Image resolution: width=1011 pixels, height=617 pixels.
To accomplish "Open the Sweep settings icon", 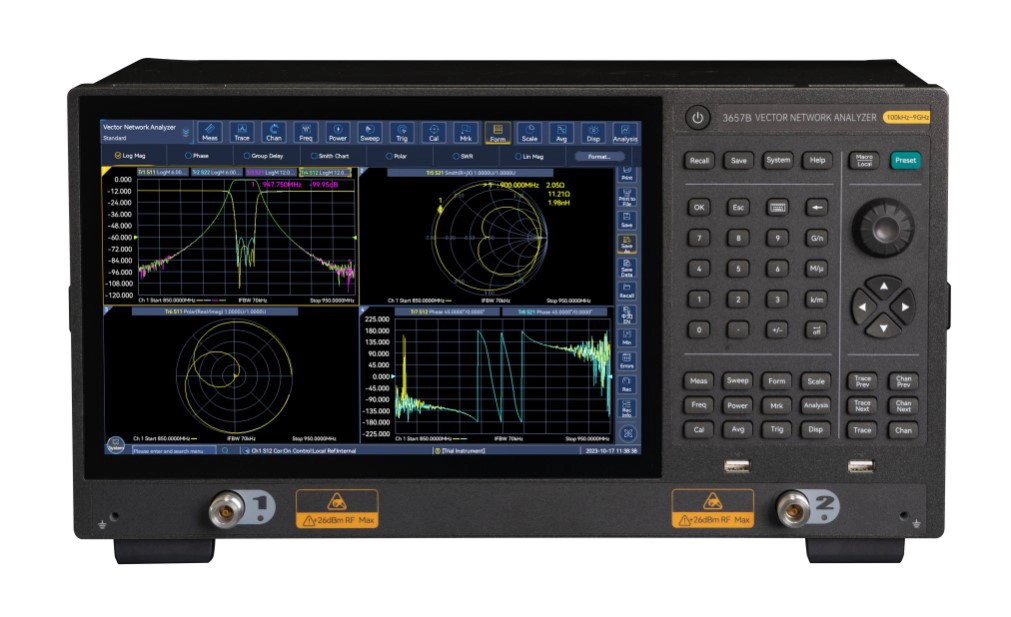I will coord(369,132).
